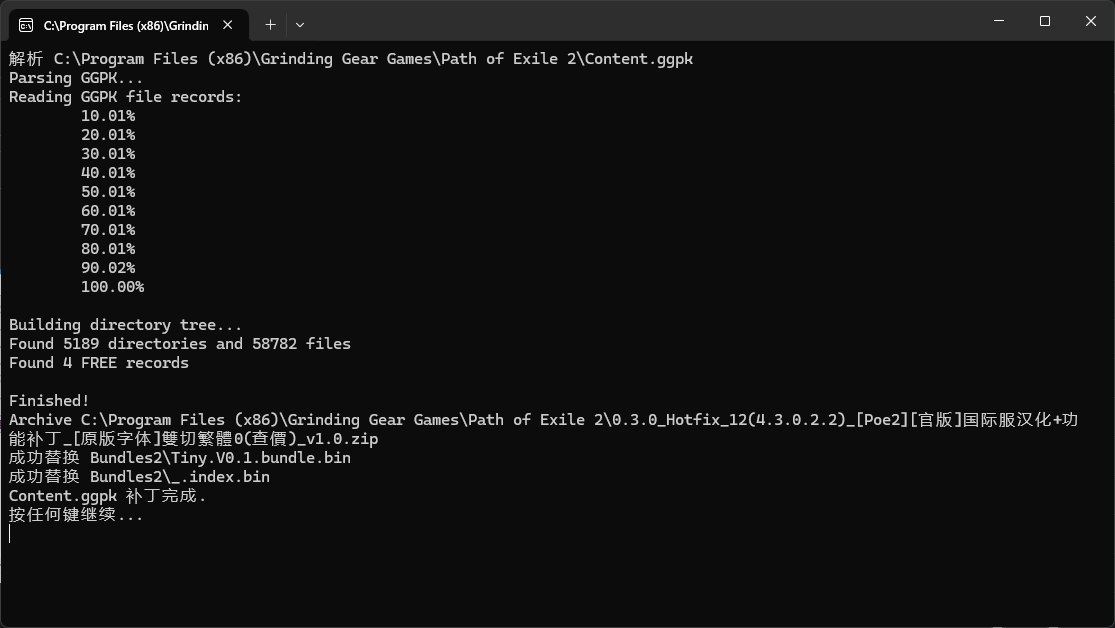Click the 100.00% progress entry
This screenshot has width=1115, height=628.
pos(112,287)
